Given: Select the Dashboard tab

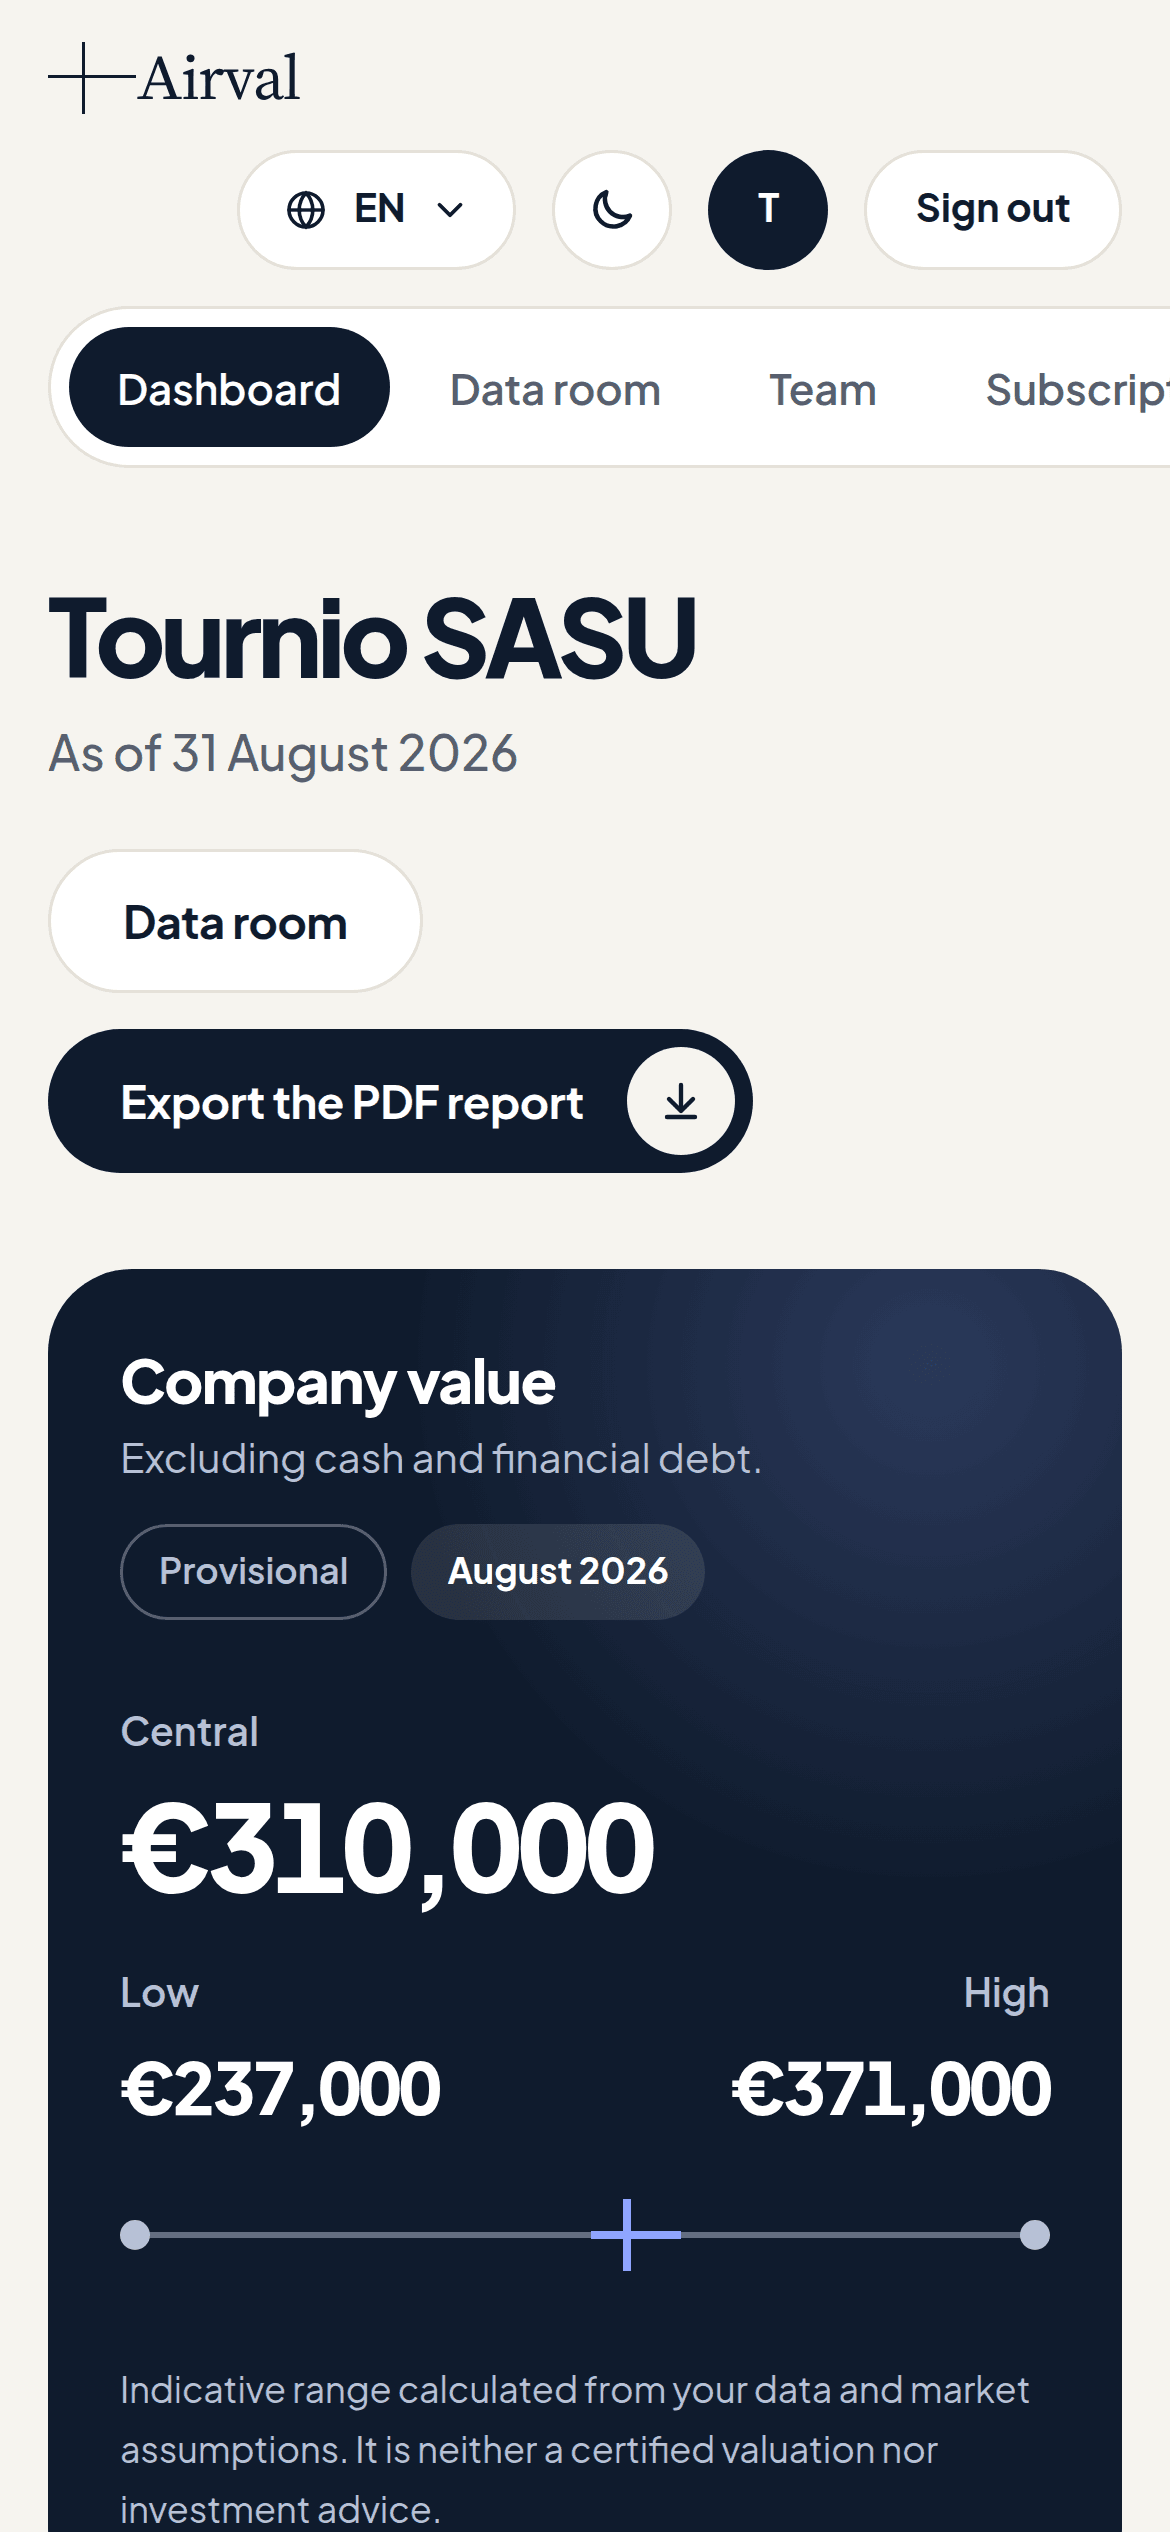Looking at the screenshot, I should point(229,387).
